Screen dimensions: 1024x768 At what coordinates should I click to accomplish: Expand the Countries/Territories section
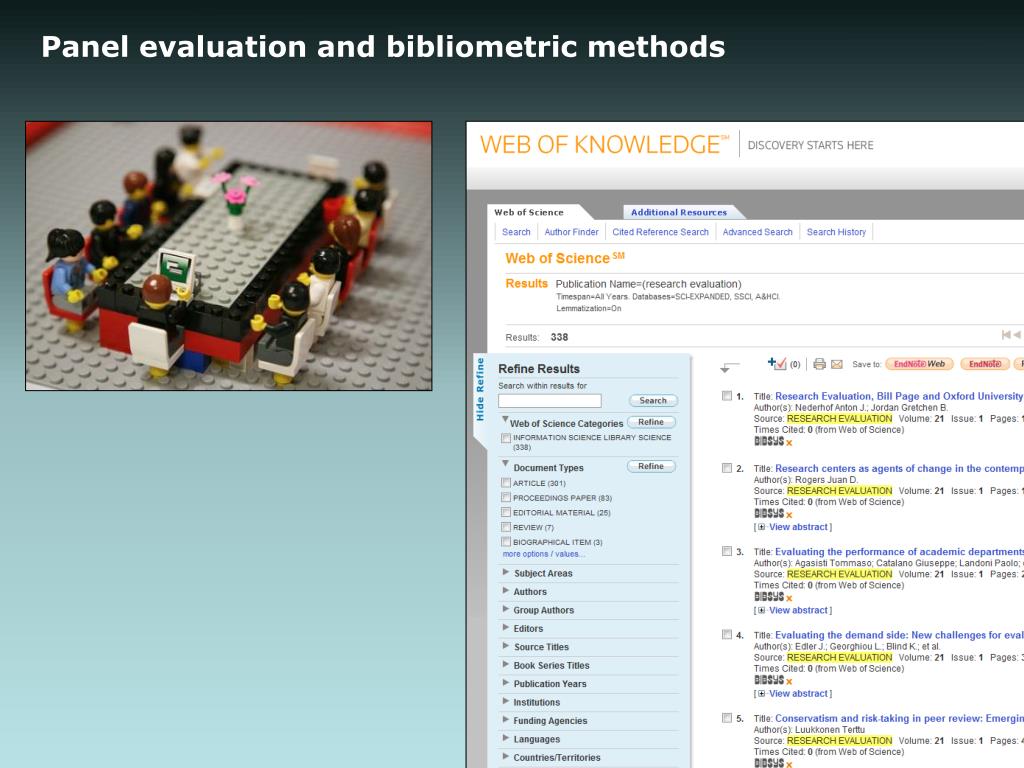(x=505, y=756)
